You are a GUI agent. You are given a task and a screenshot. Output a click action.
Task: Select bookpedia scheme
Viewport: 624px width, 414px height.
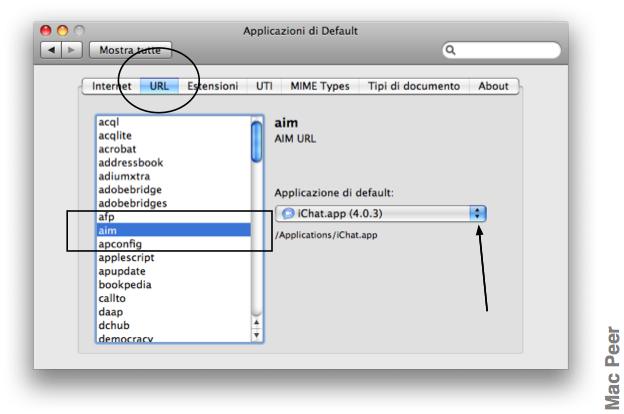(174, 285)
